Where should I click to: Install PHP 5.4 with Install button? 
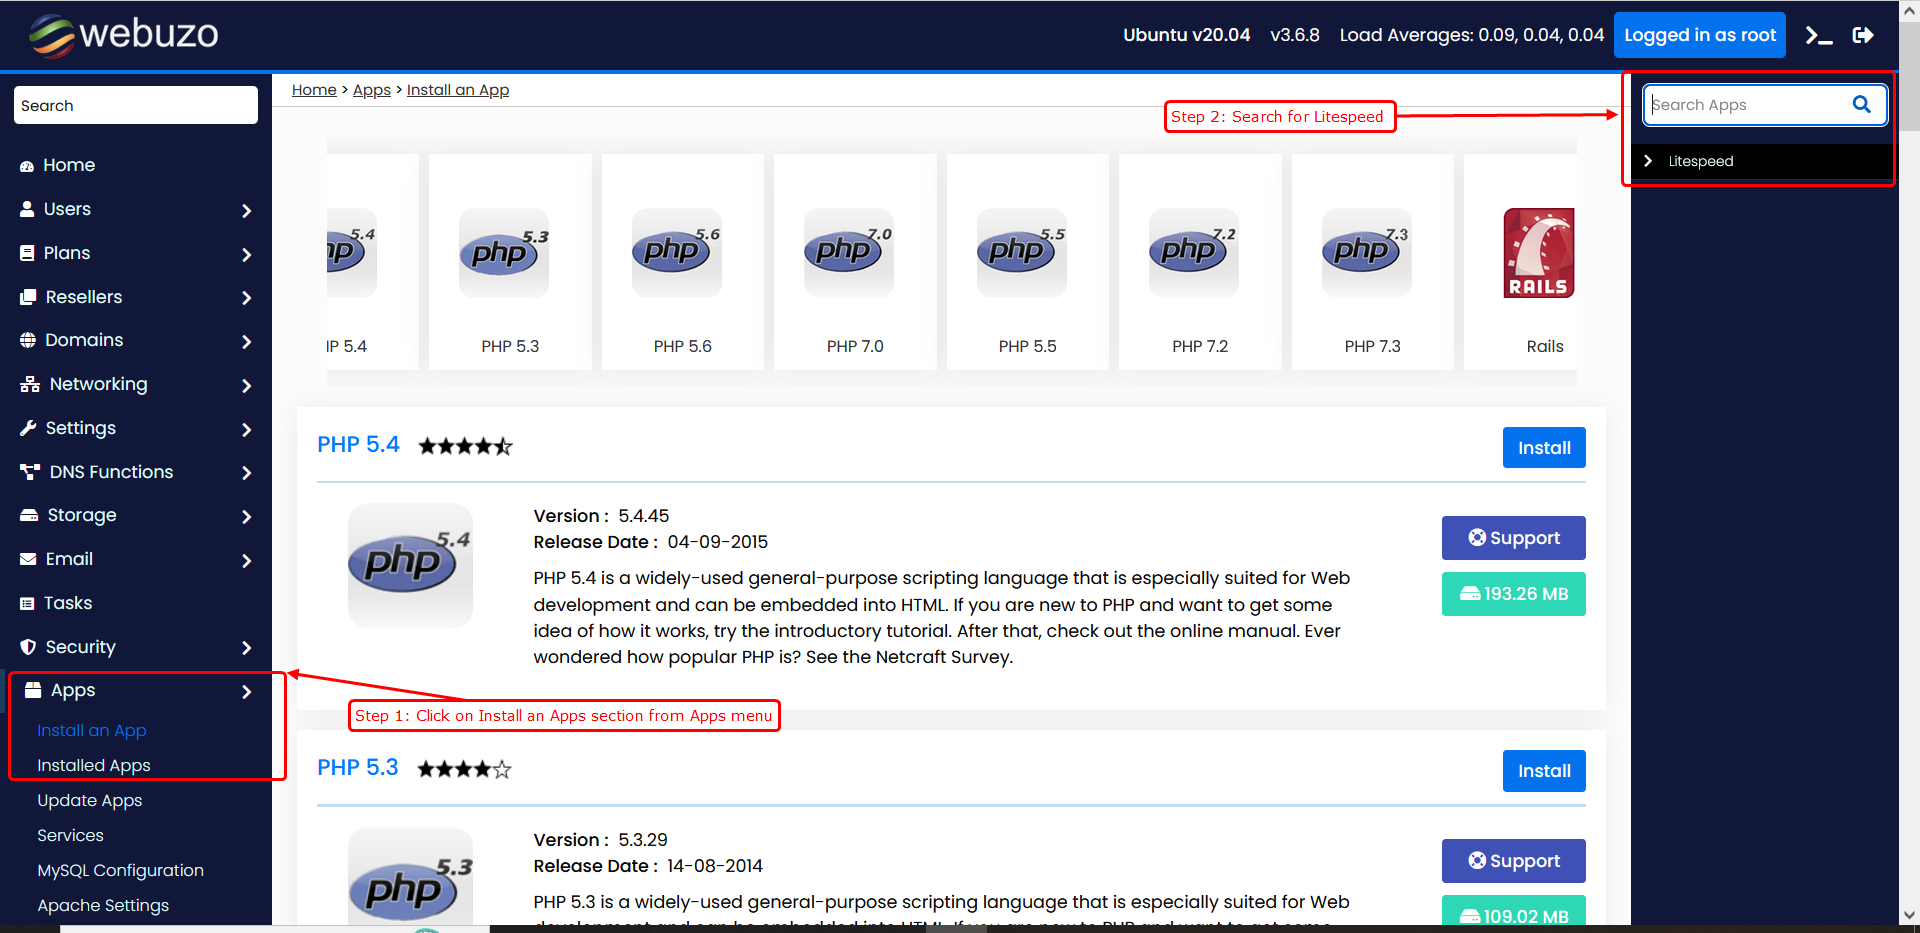click(x=1543, y=448)
